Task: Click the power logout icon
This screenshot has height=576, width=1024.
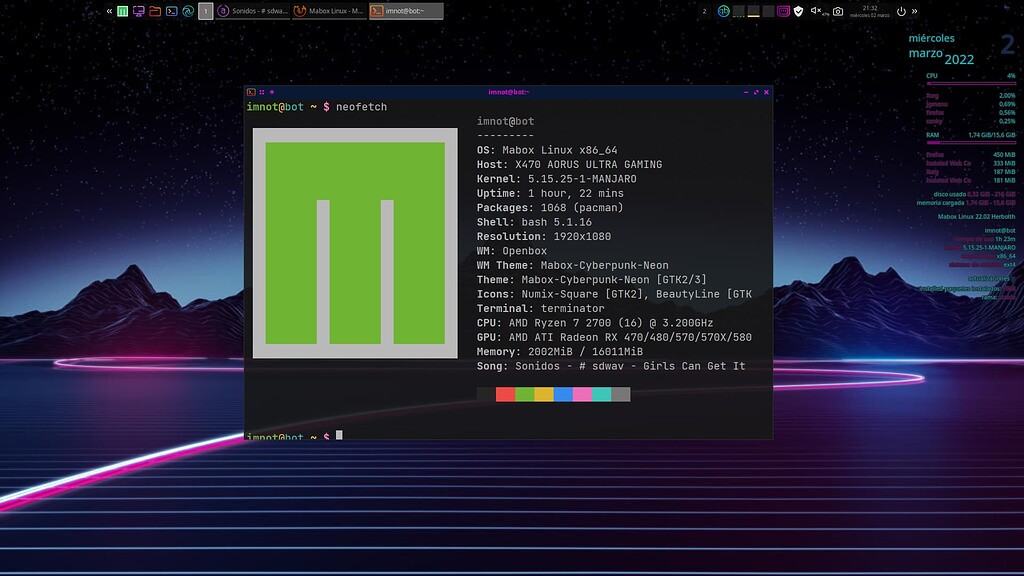Action: (x=901, y=12)
